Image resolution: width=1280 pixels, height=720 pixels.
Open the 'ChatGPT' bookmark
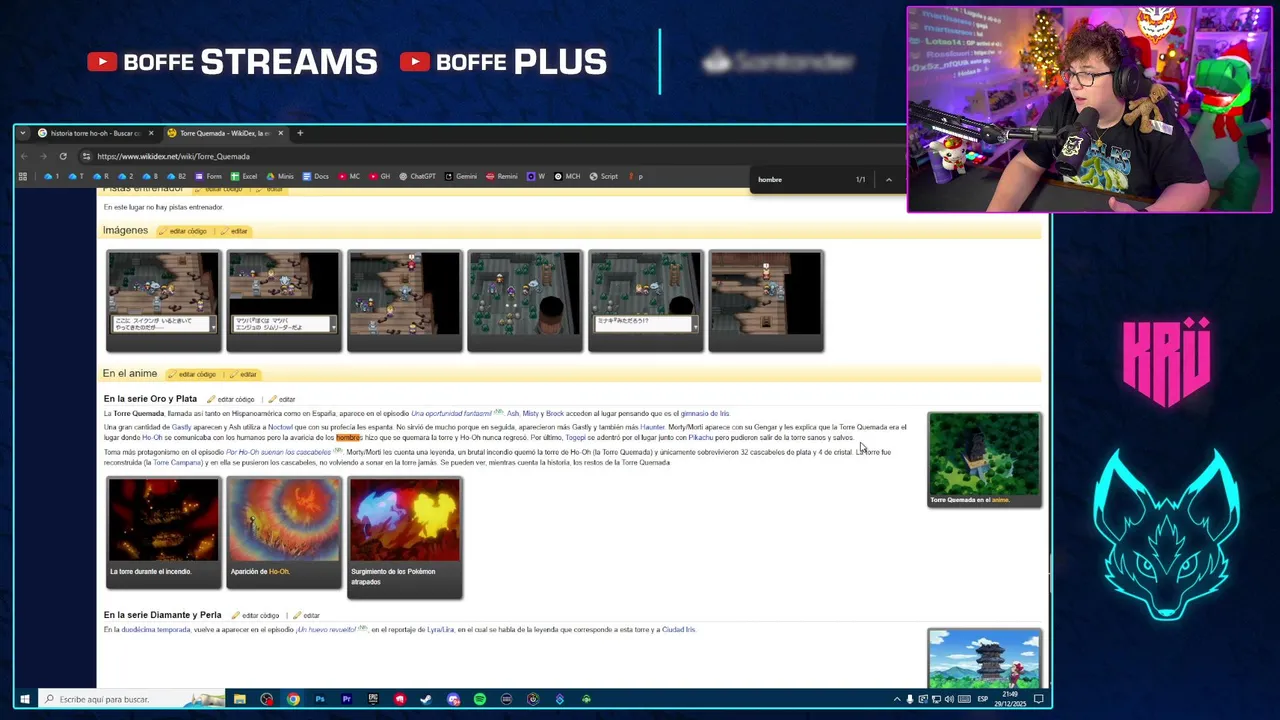(418, 176)
